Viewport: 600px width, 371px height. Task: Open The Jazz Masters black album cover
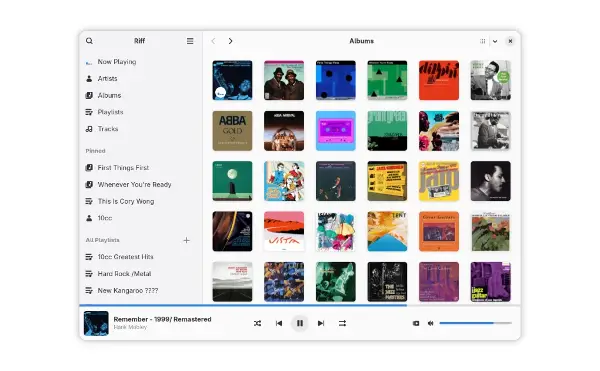[x=387, y=282]
